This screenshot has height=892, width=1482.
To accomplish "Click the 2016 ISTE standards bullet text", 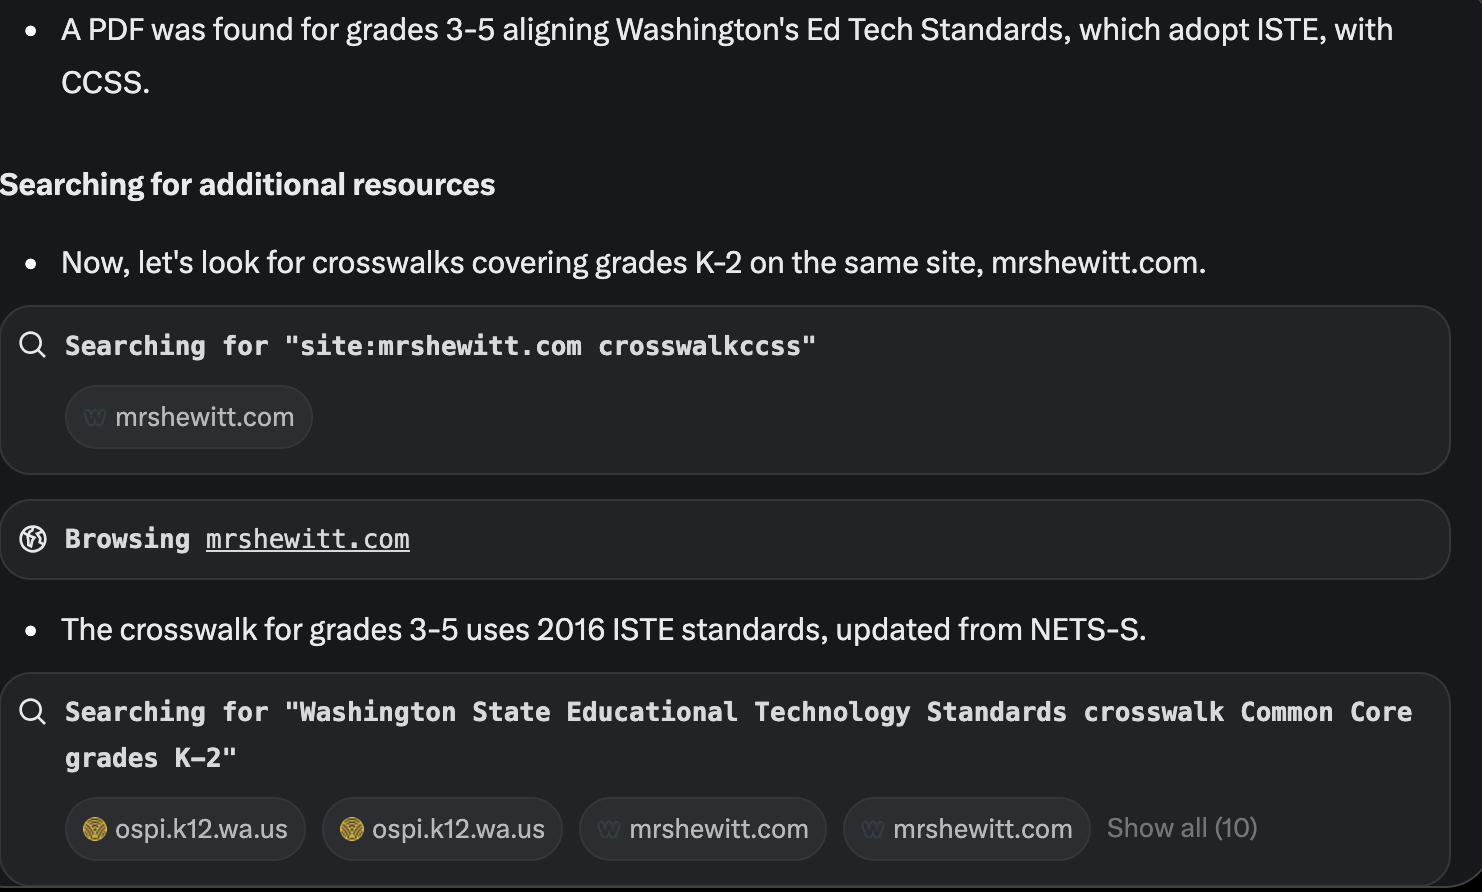I will point(603,629).
